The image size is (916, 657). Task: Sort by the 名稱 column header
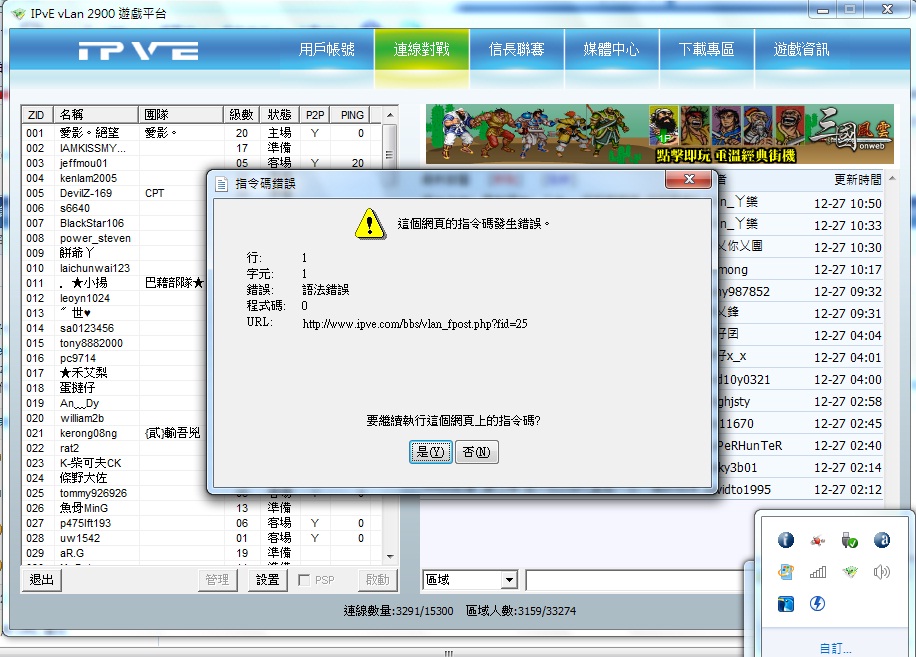pos(96,115)
